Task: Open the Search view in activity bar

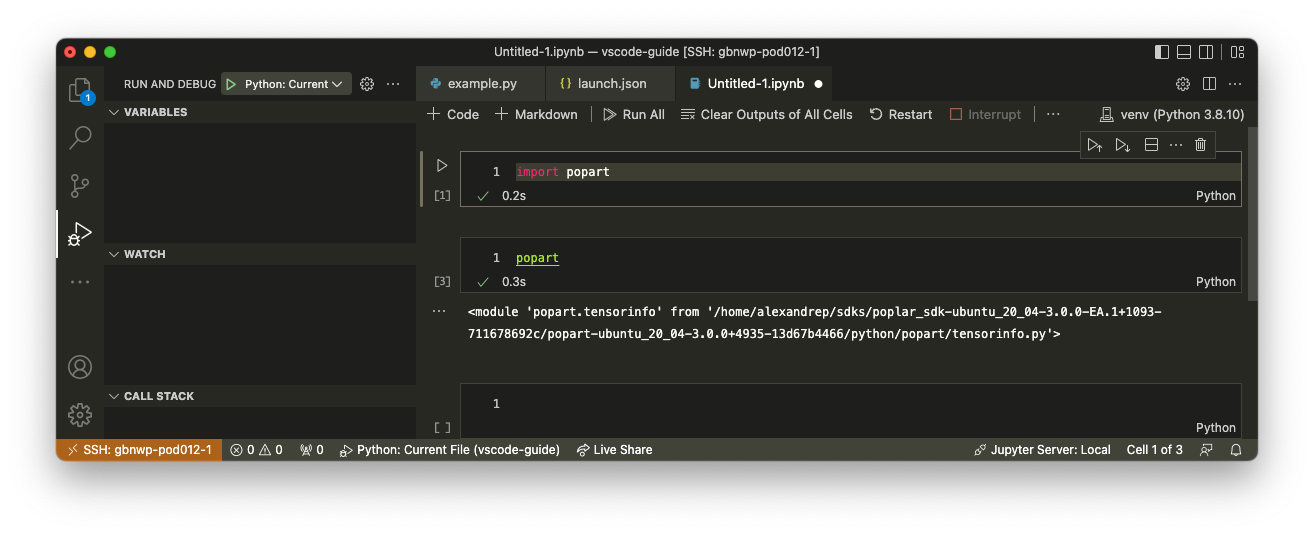Action: click(x=80, y=137)
